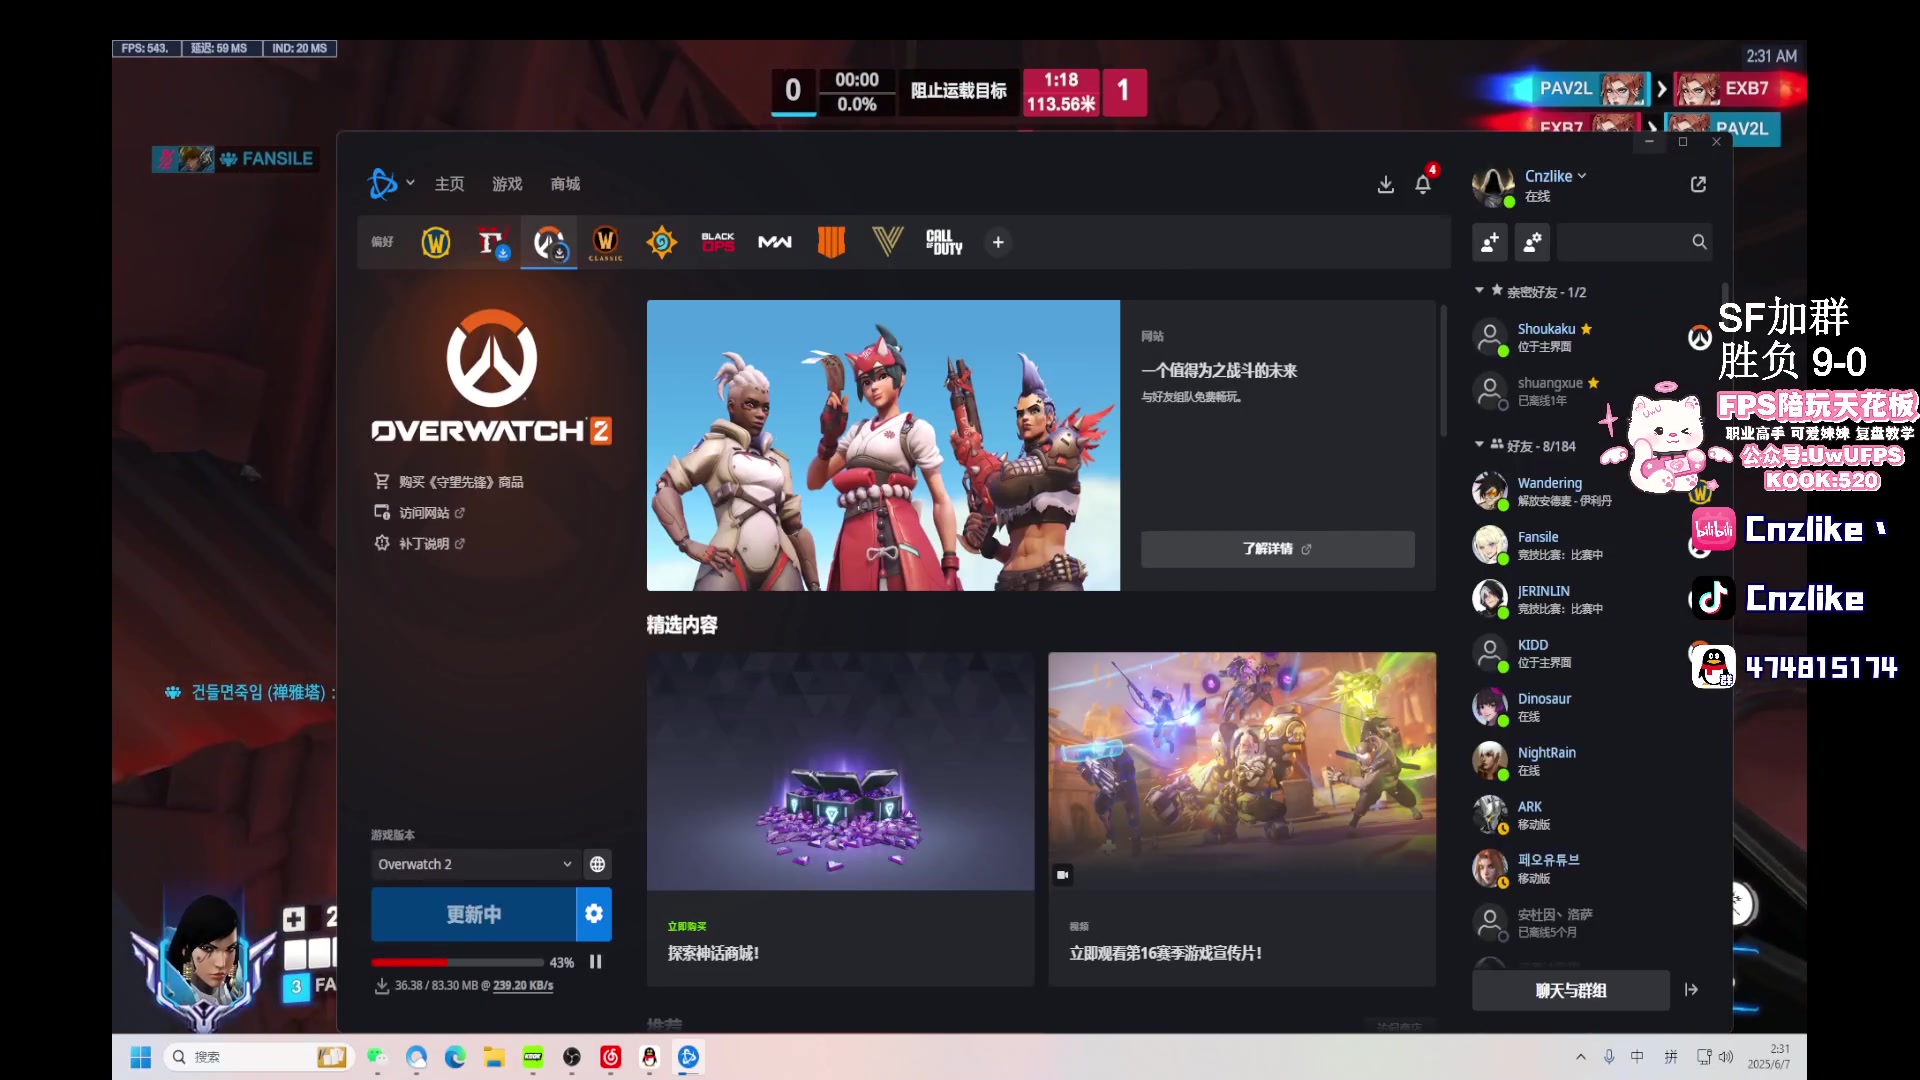
Task: Expand the chevron beside Battle.net logo
Action: [x=410, y=183]
